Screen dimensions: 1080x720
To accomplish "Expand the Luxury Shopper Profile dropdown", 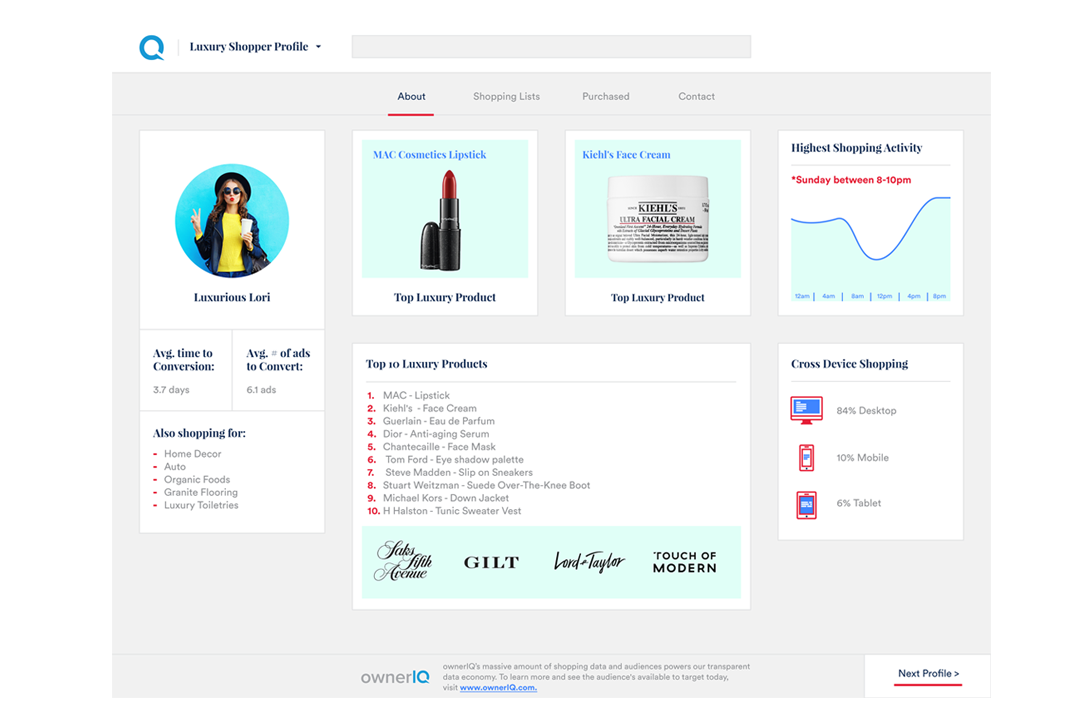I will (x=318, y=47).
